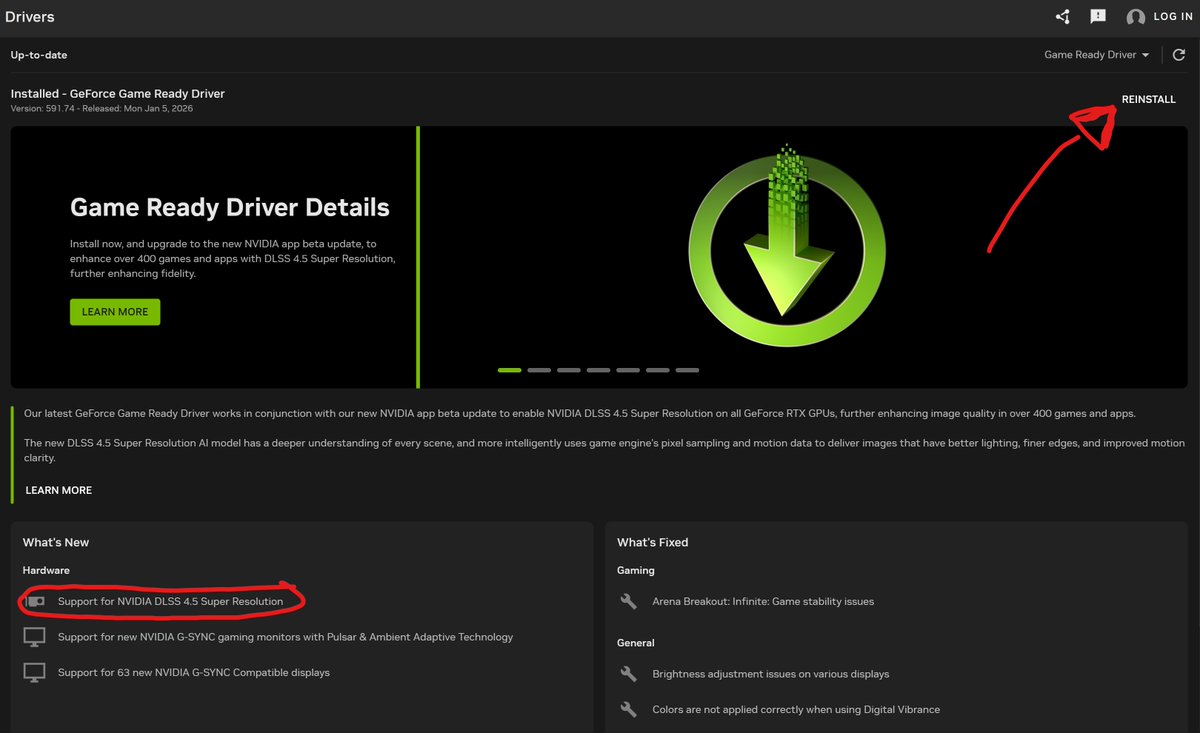Click Brightness adjustment issues on various displays
The width and height of the screenshot is (1200, 733).
click(x=771, y=674)
